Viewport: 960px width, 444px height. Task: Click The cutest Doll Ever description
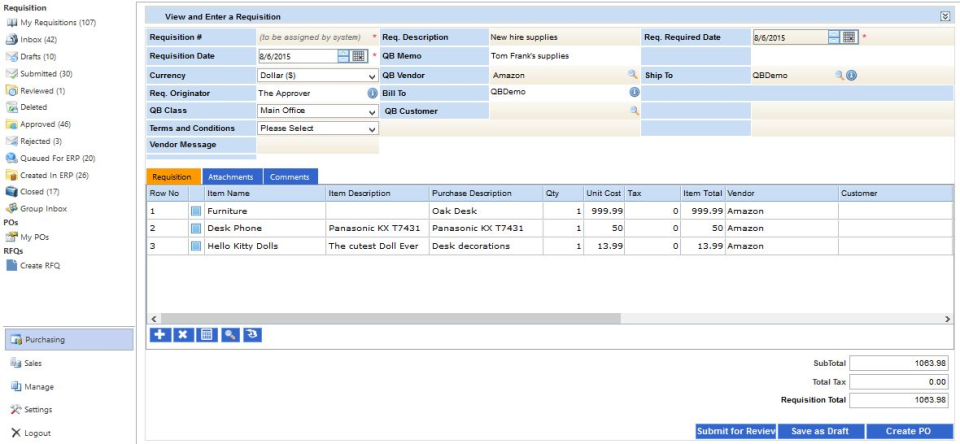point(377,246)
